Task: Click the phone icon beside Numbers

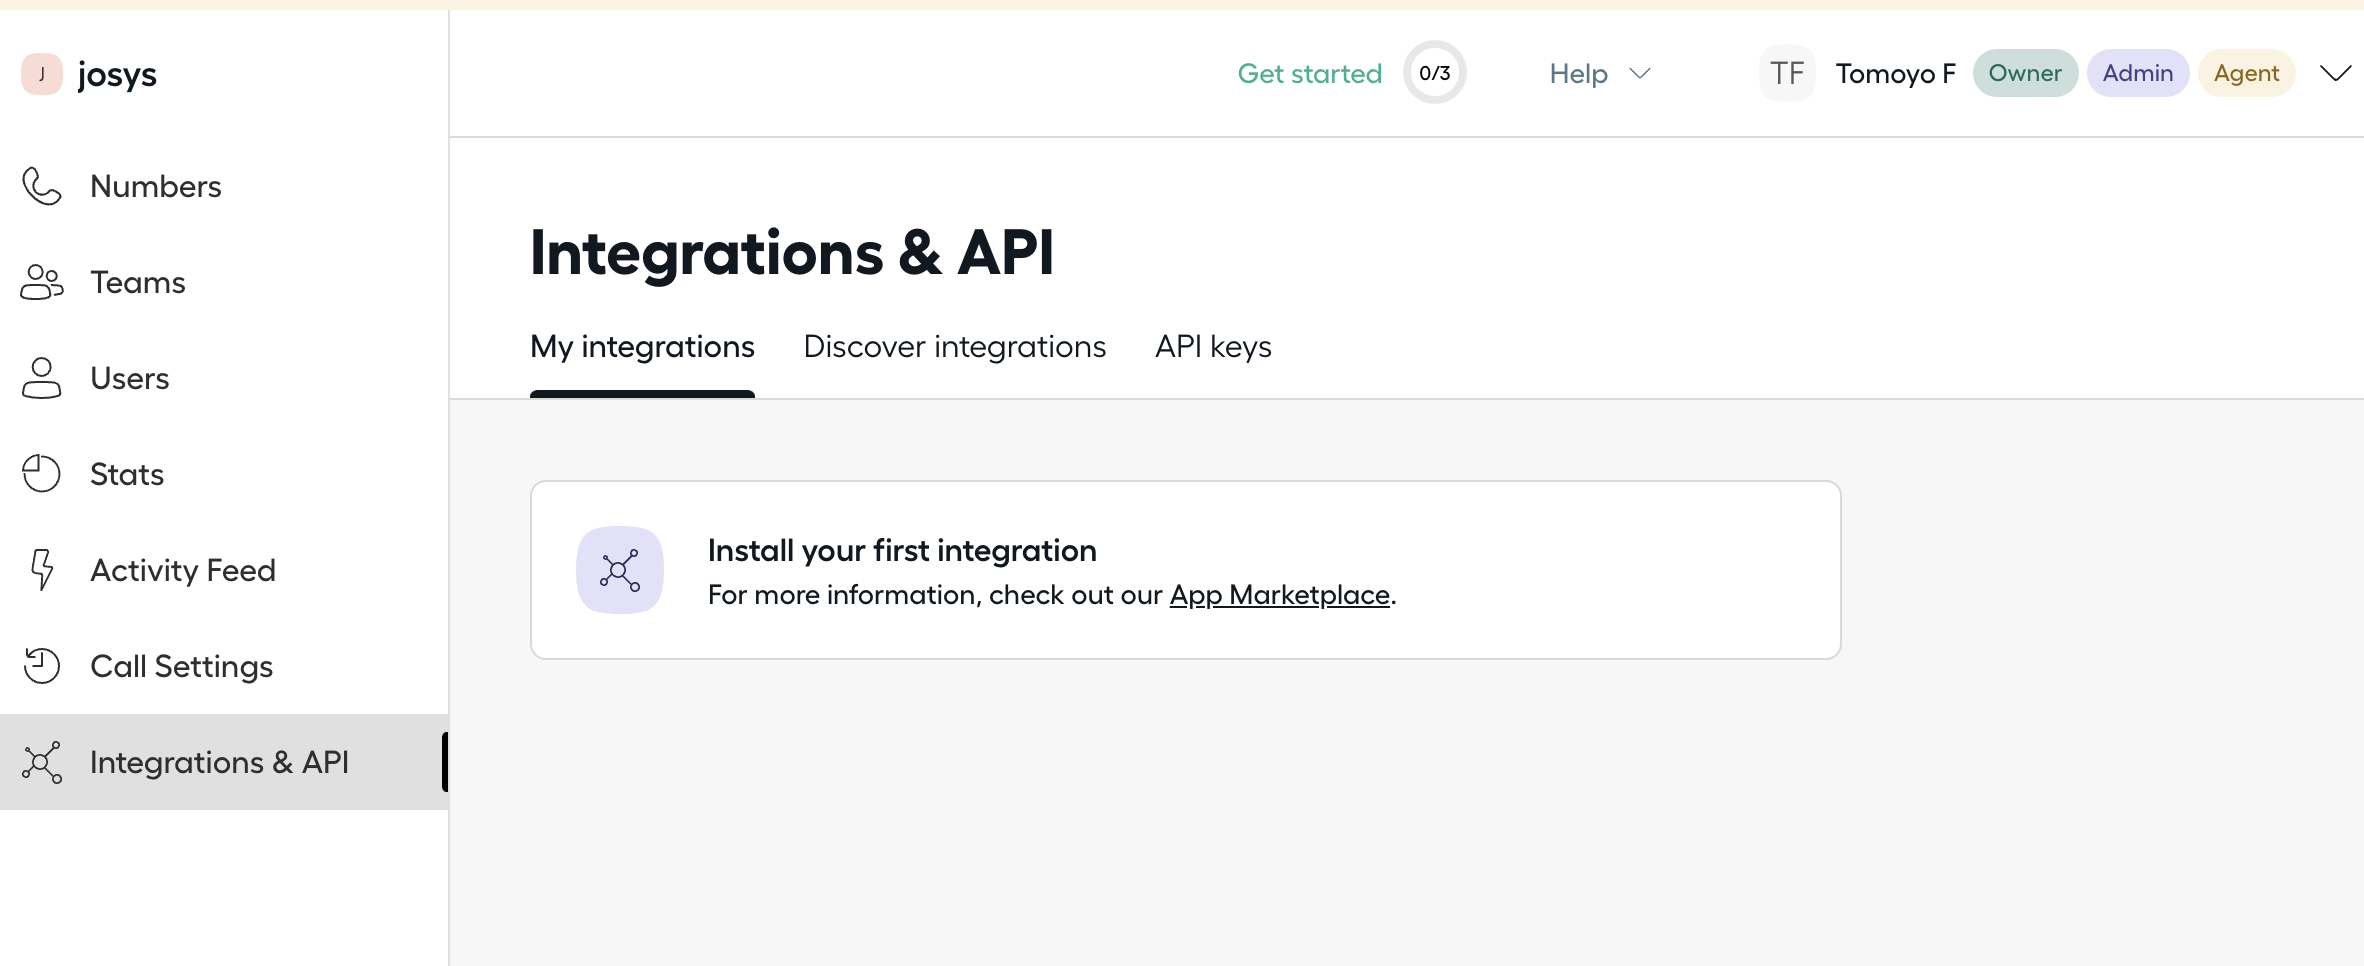Action: point(41,186)
